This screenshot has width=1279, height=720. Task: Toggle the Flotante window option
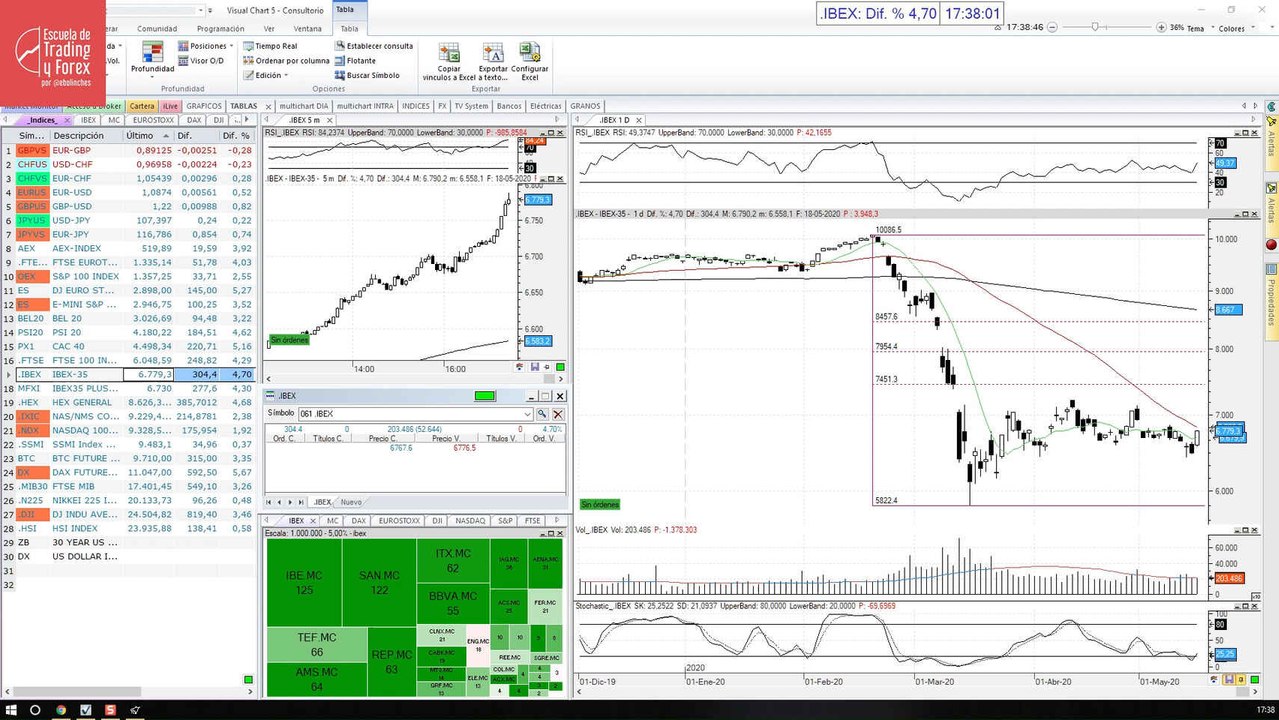point(355,61)
